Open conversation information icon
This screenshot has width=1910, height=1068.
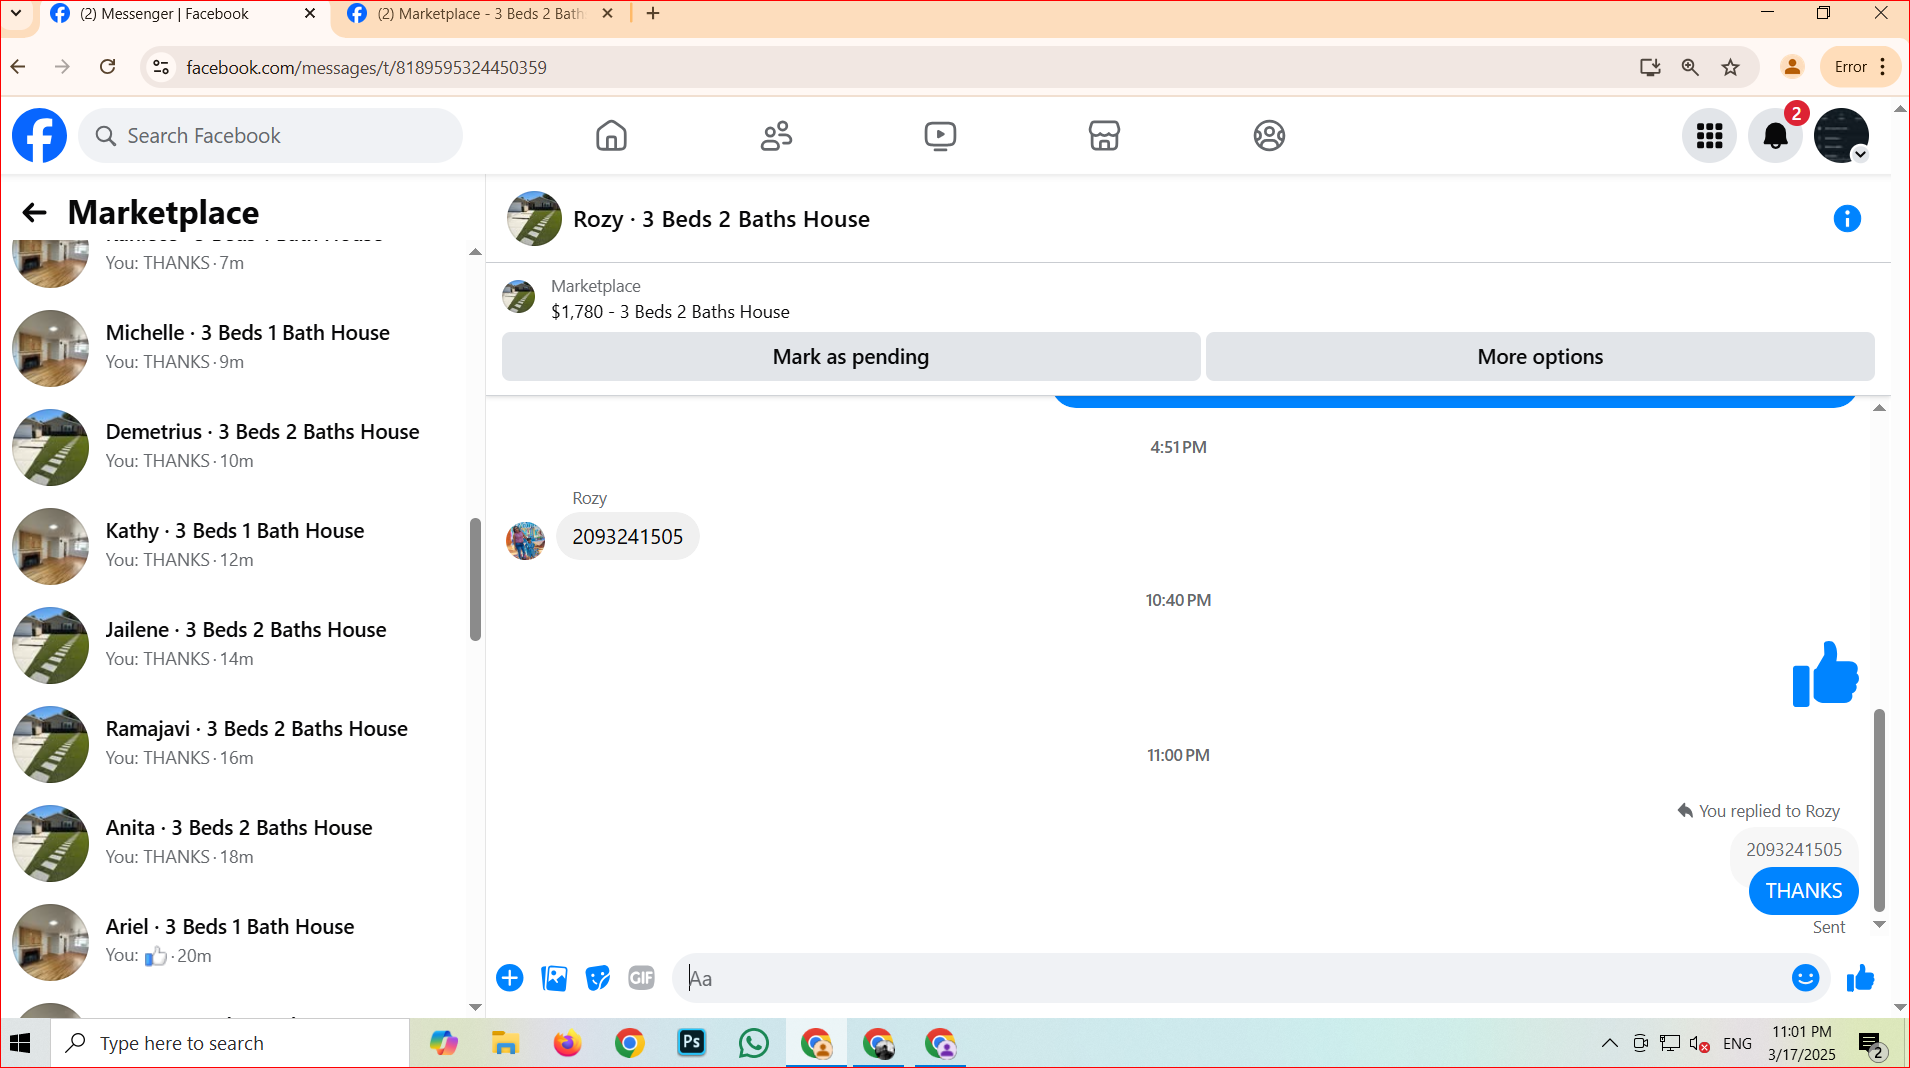[1847, 219]
